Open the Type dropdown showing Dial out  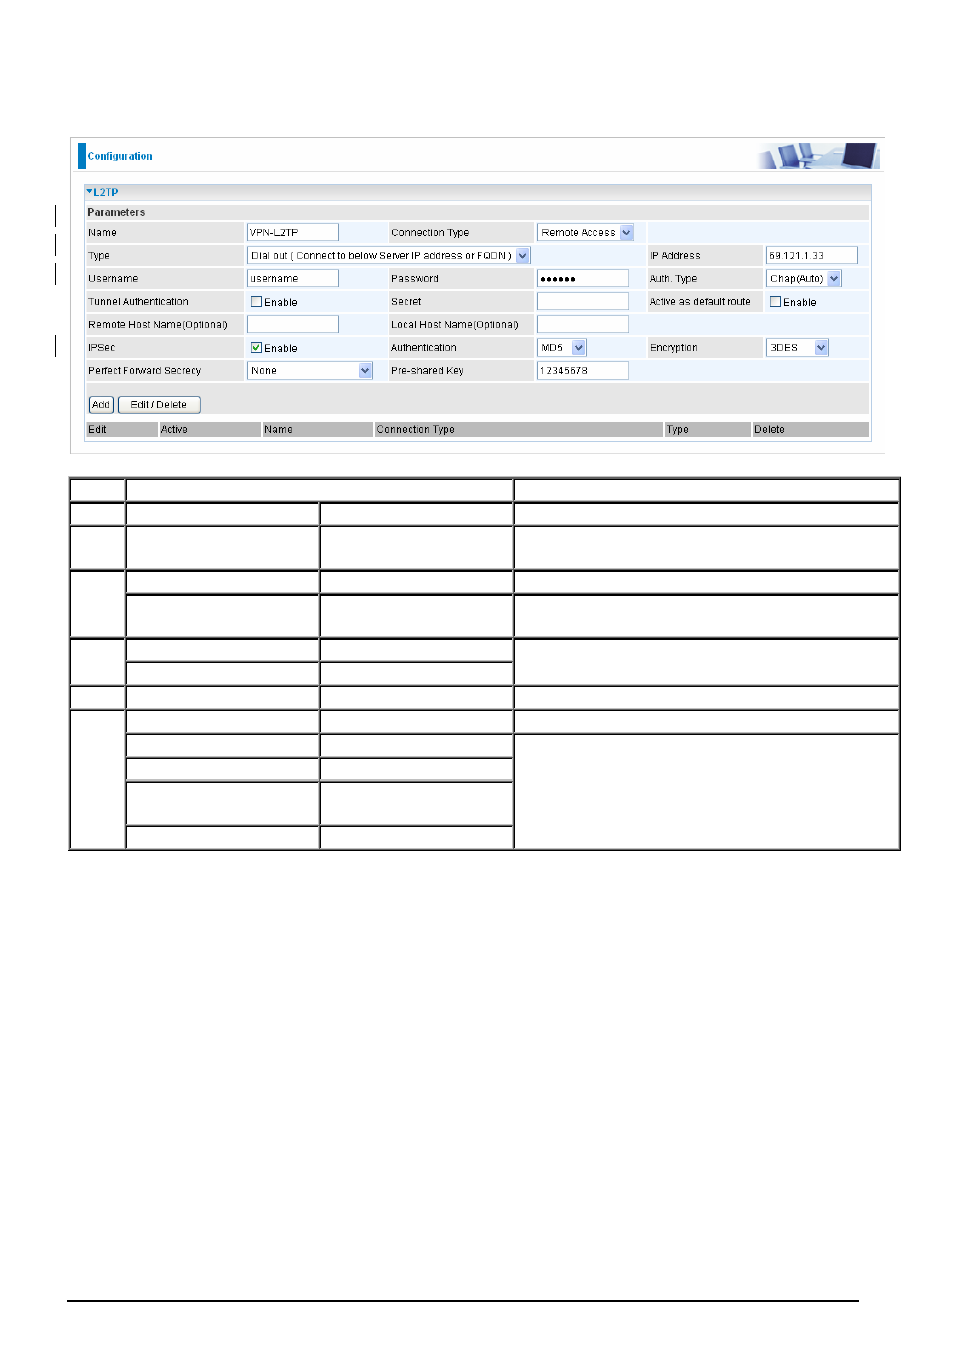pos(389,255)
